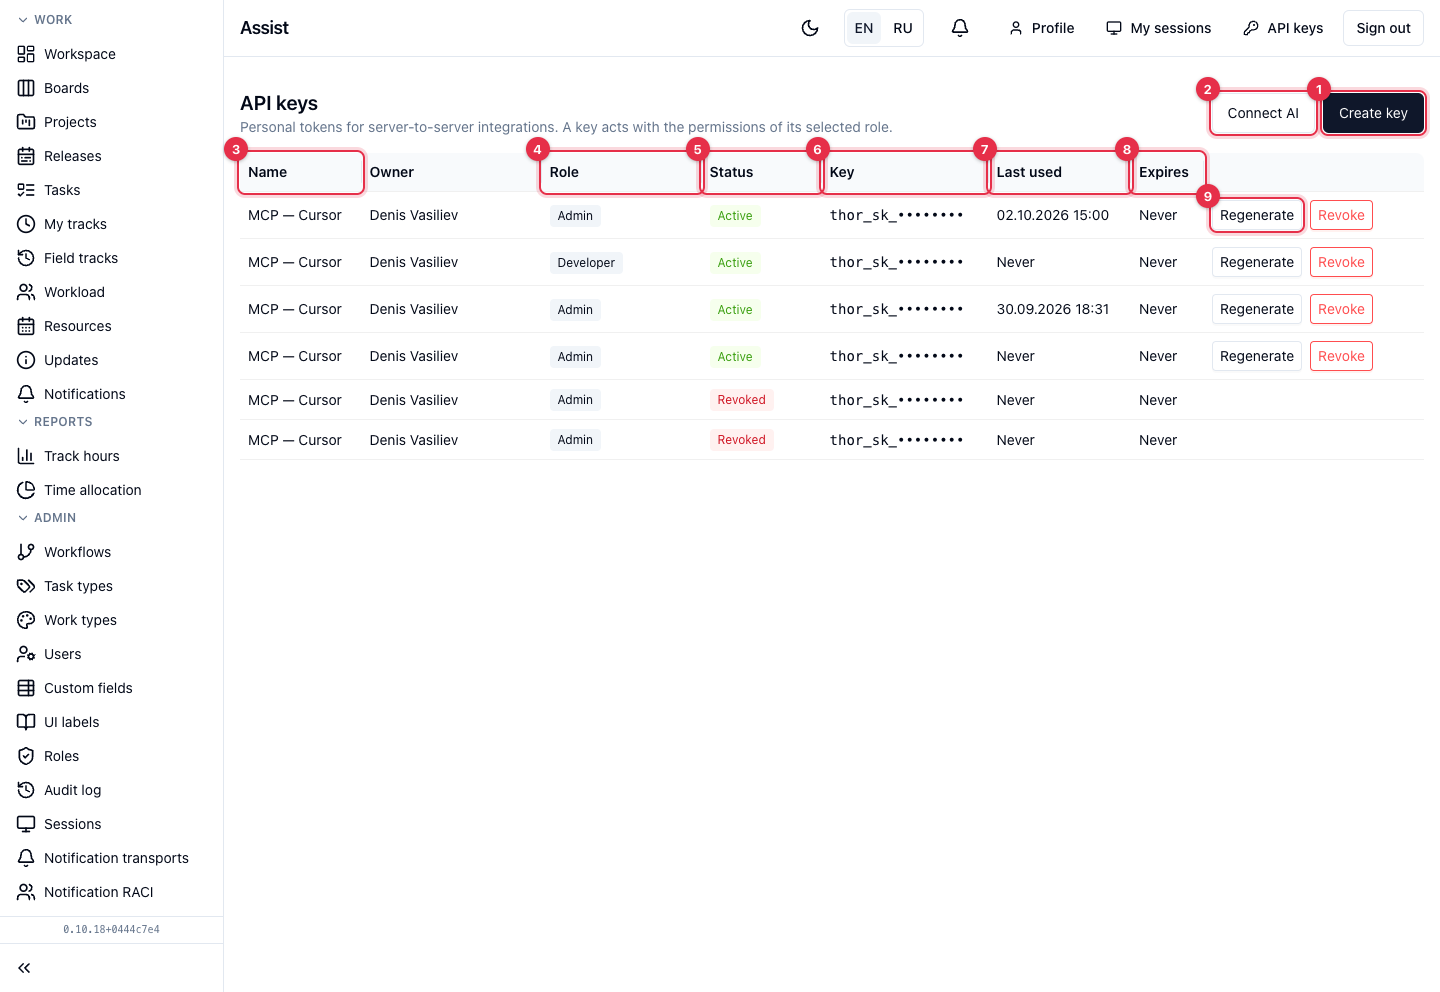This screenshot has width=1440, height=992.
Task: Revoke the key last used 02.10.2026
Action: point(1341,215)
